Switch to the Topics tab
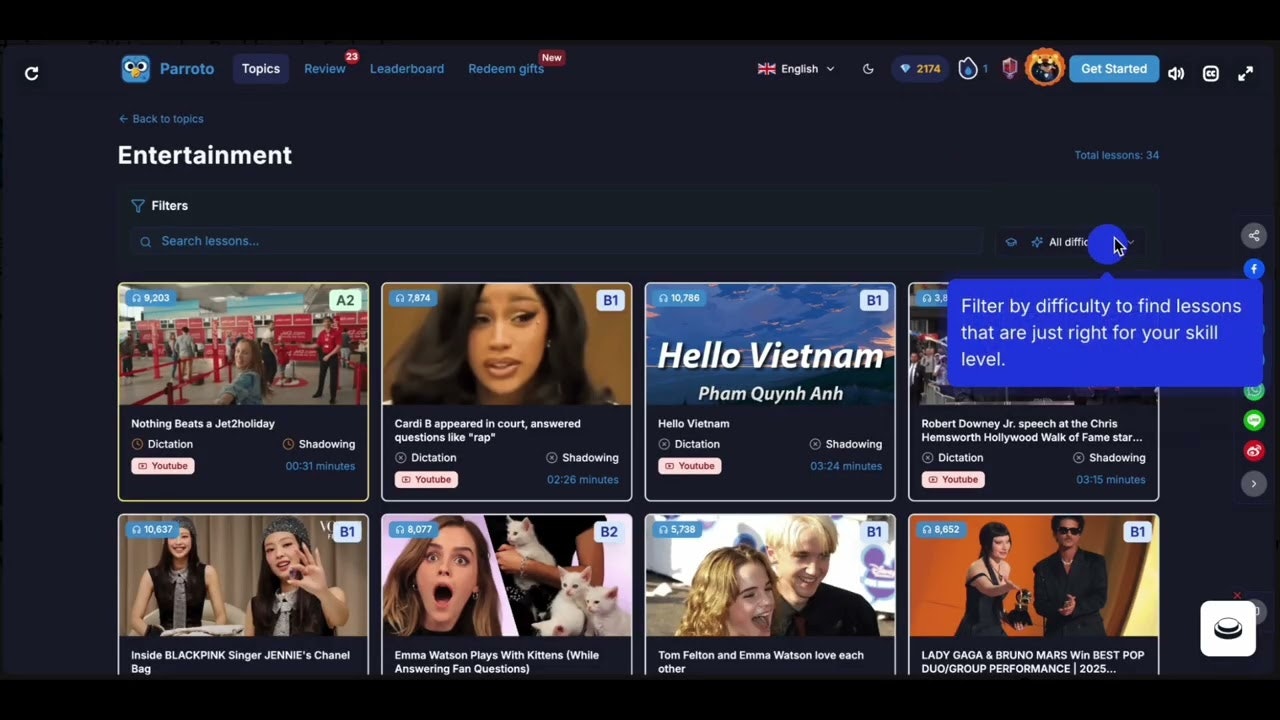The width and height of the screenshot is (1280, 720). tap(261, 69)
